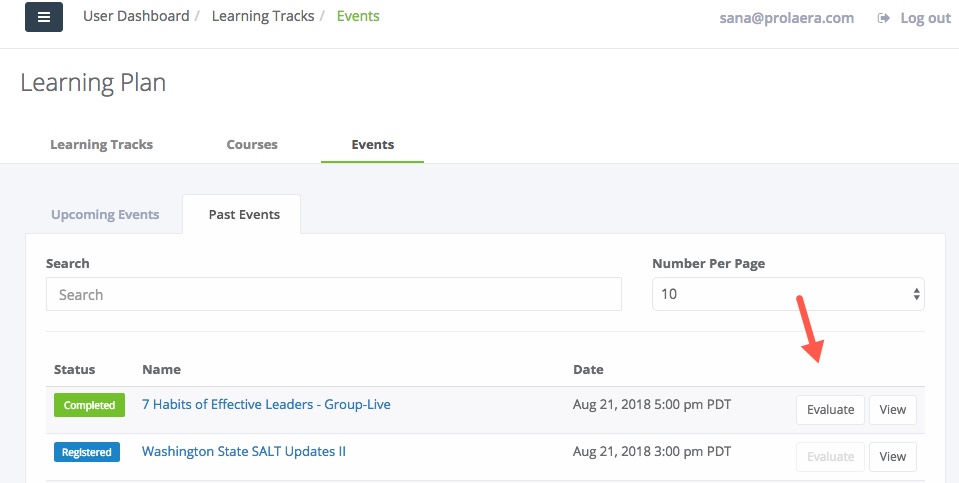Select the Past Events tab

244,215
